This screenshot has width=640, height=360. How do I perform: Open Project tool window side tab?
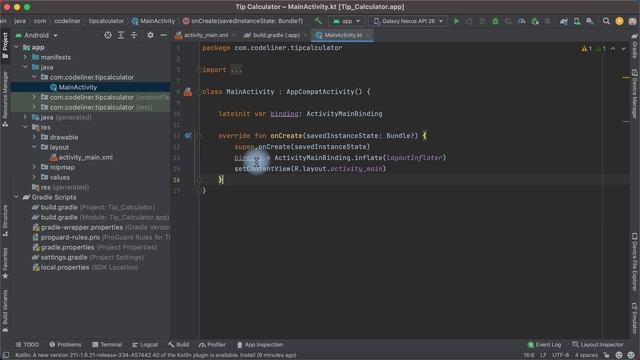(x=5, y=46)
